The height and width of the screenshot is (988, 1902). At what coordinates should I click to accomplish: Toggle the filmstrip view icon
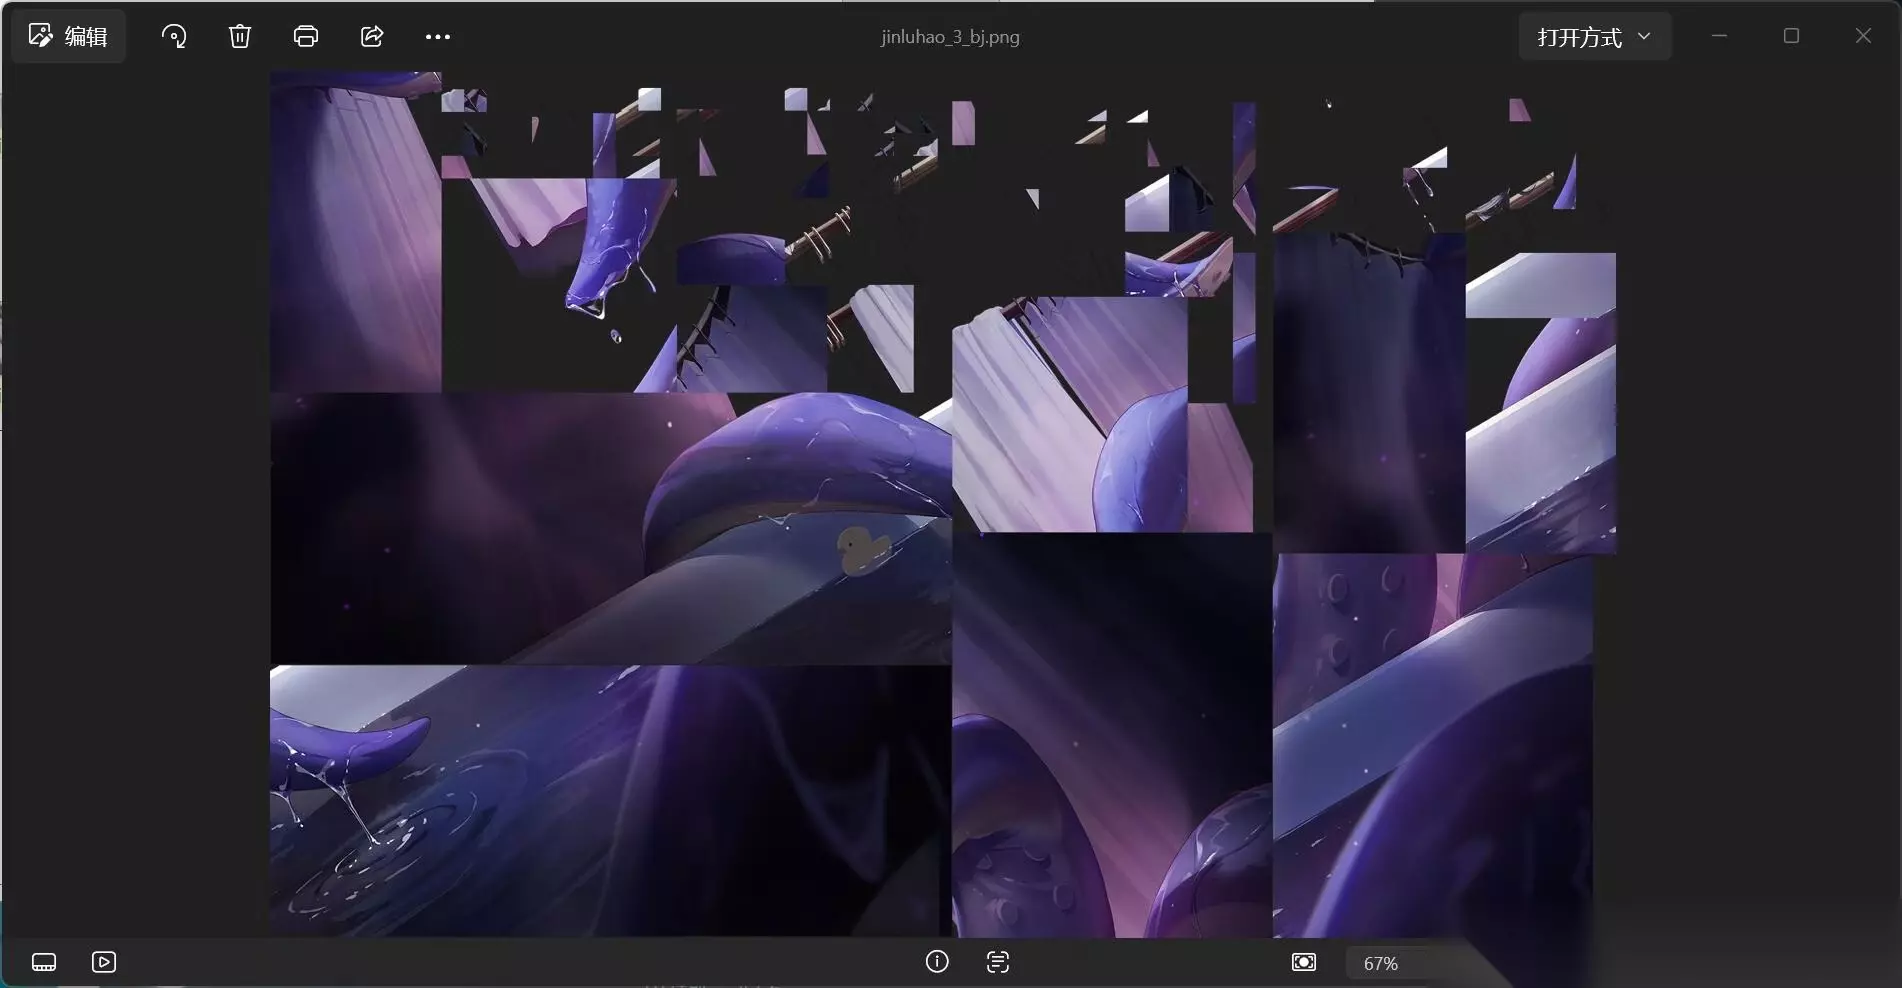coord(44,962)
